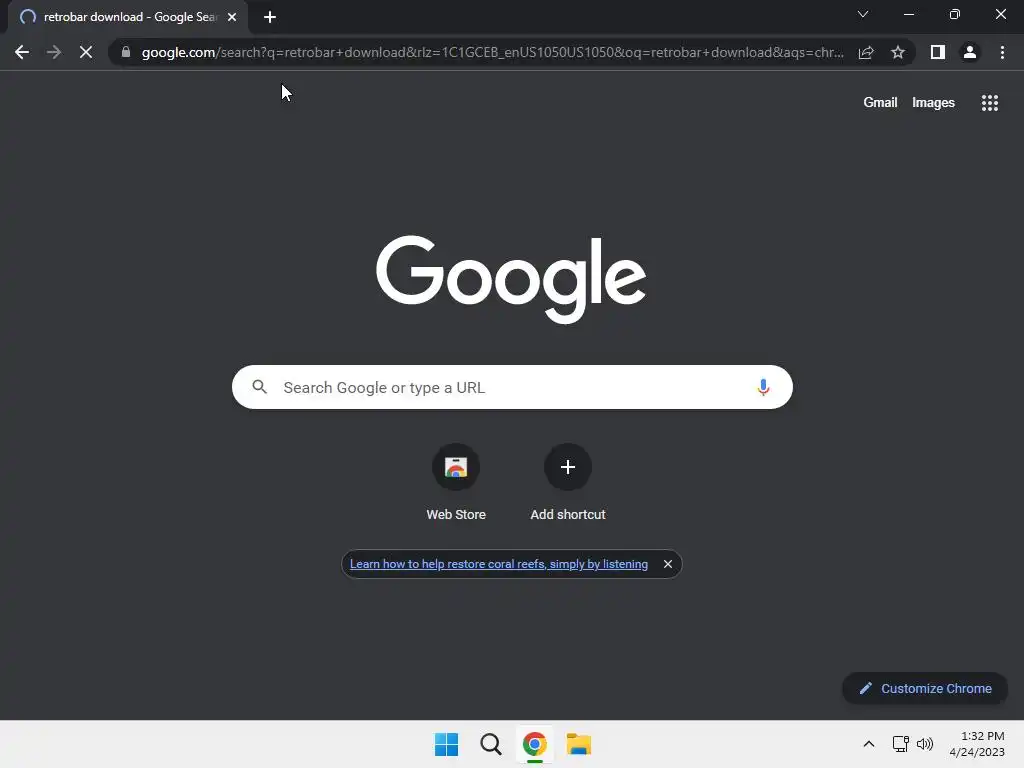Open network status tray icon
The image size is (1024, 768).
[x=901, y=744]
